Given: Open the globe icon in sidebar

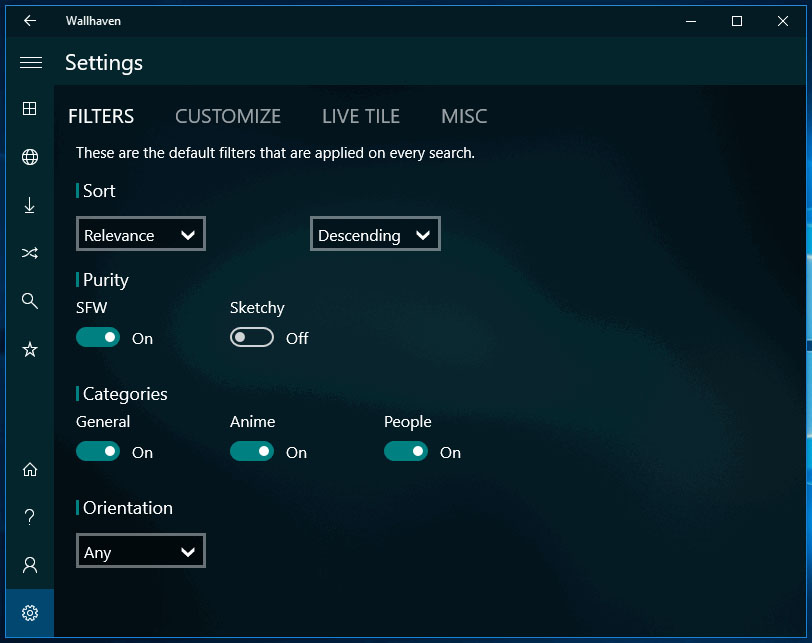Looking at the screenshot, I should pyautogui.click(x=30, y=157).
